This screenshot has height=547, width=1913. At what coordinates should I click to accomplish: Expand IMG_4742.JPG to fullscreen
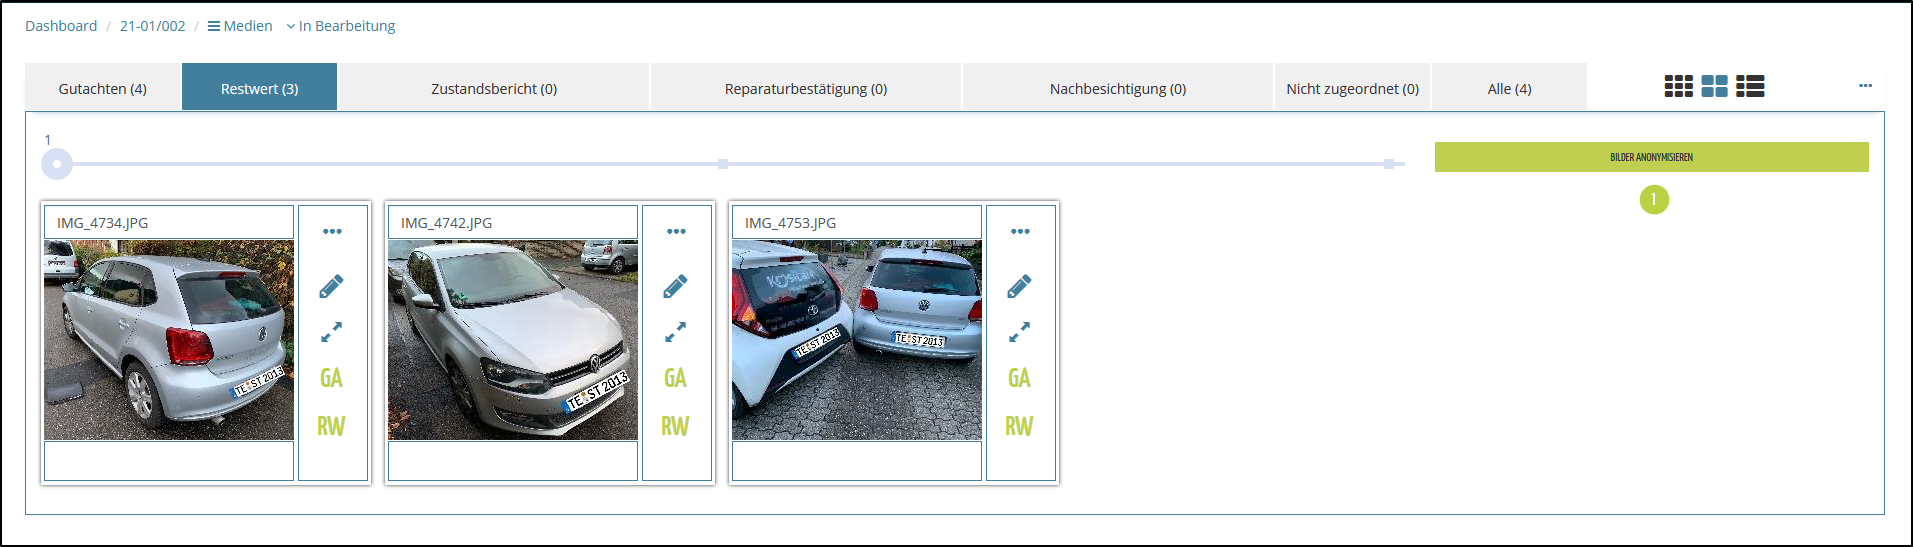[675, 332]
